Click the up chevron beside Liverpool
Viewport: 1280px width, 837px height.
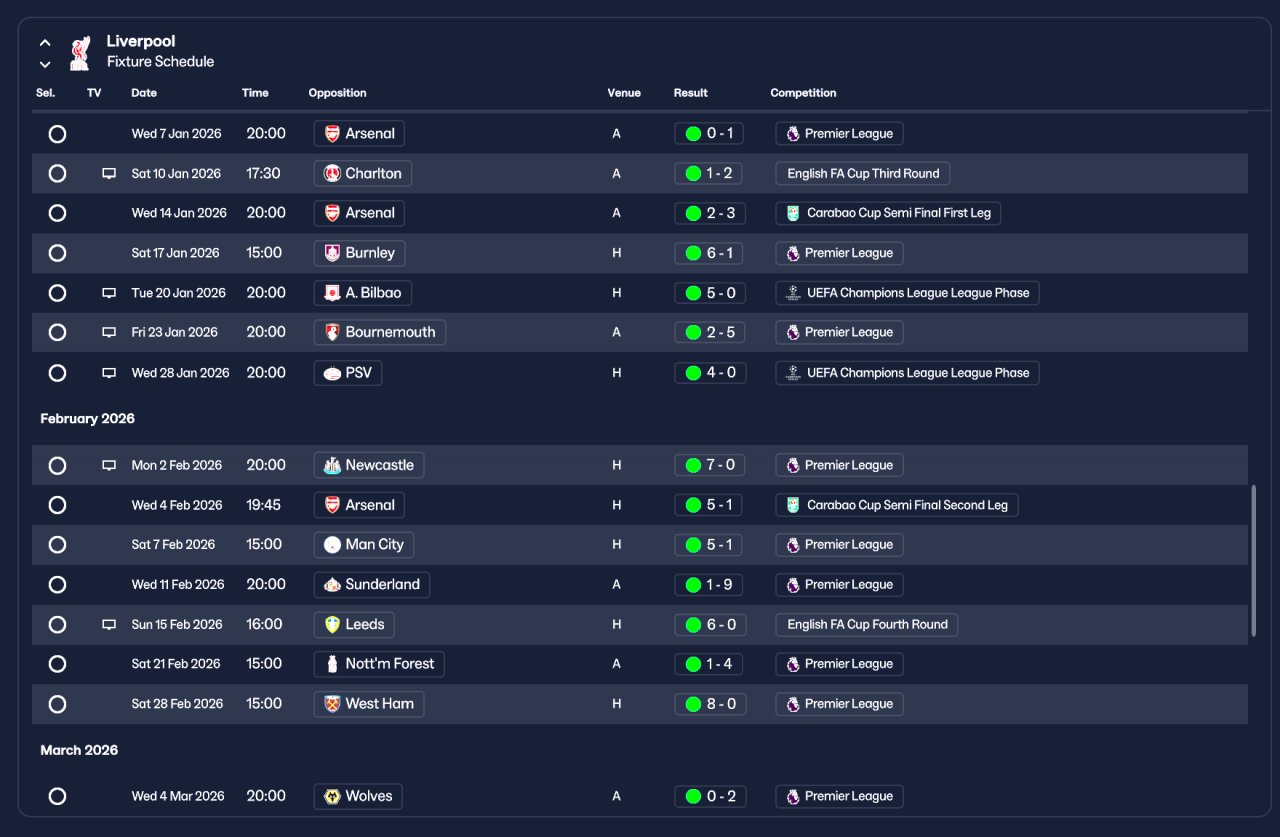click(x=45, y=43)
